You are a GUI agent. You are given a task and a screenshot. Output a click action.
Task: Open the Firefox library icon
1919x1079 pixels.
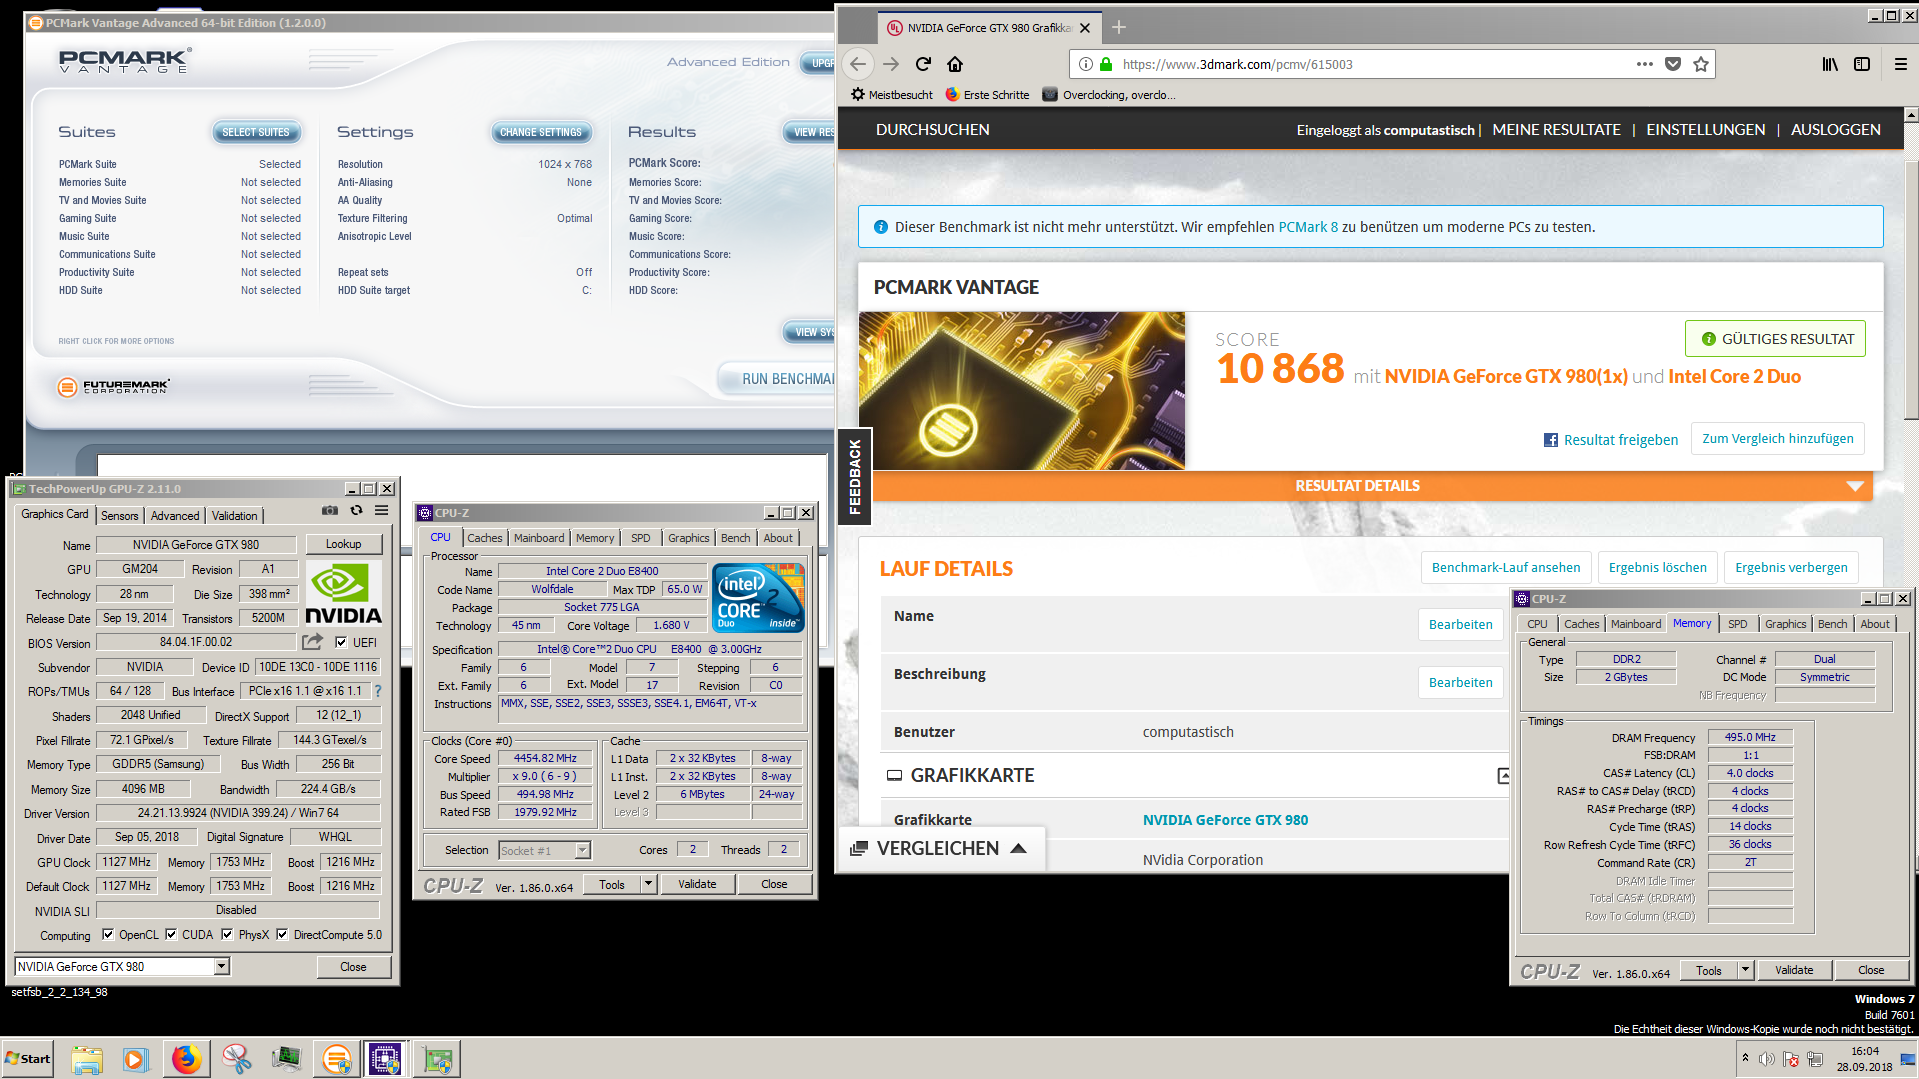(1830, 64)
